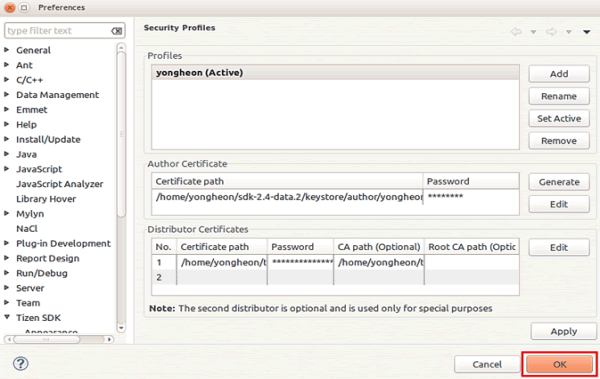Expand the Ant tree node
The width and height of the screenshot is (600, 379).
(x=7, y=65)
